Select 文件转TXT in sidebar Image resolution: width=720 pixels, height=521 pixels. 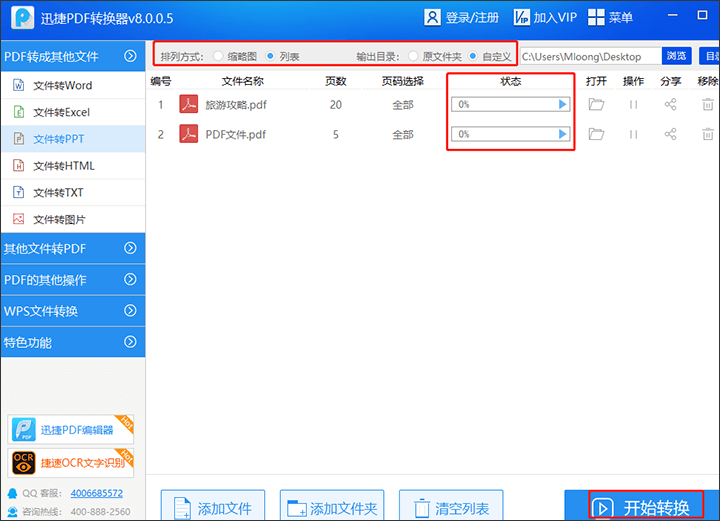click(x=73, y=192)
